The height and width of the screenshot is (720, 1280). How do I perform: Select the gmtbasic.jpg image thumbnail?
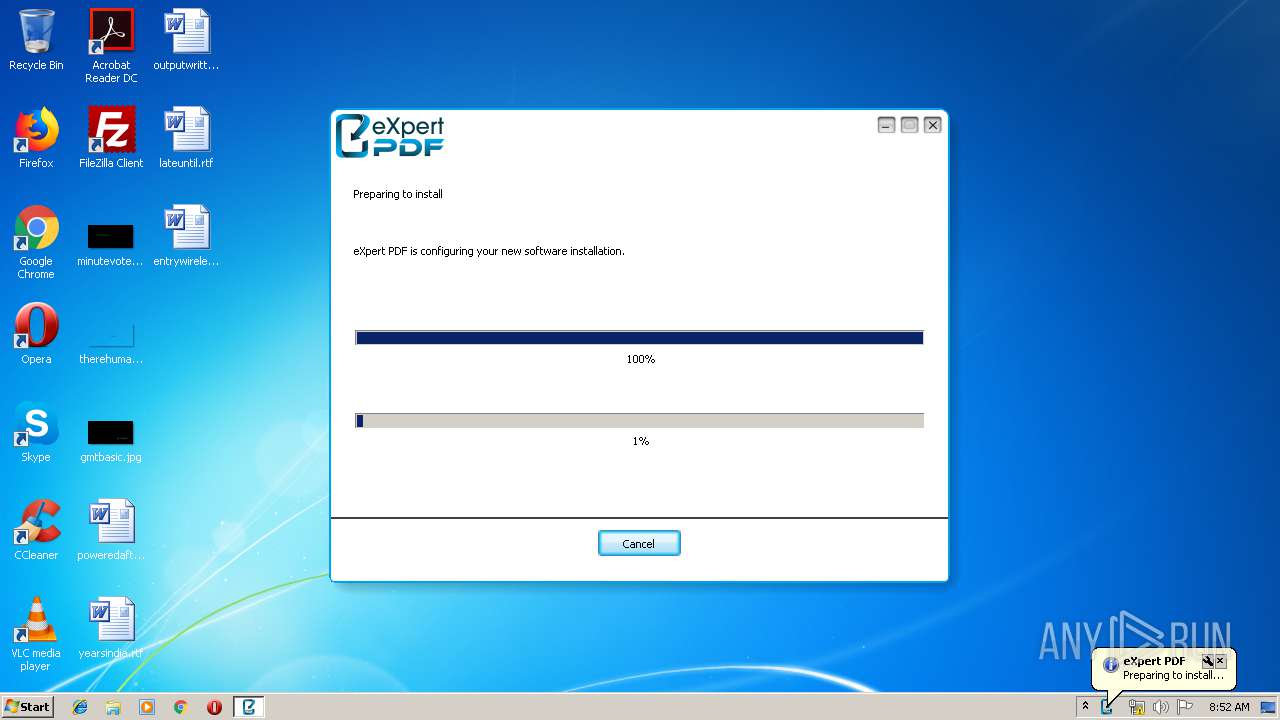pos(111,440)
